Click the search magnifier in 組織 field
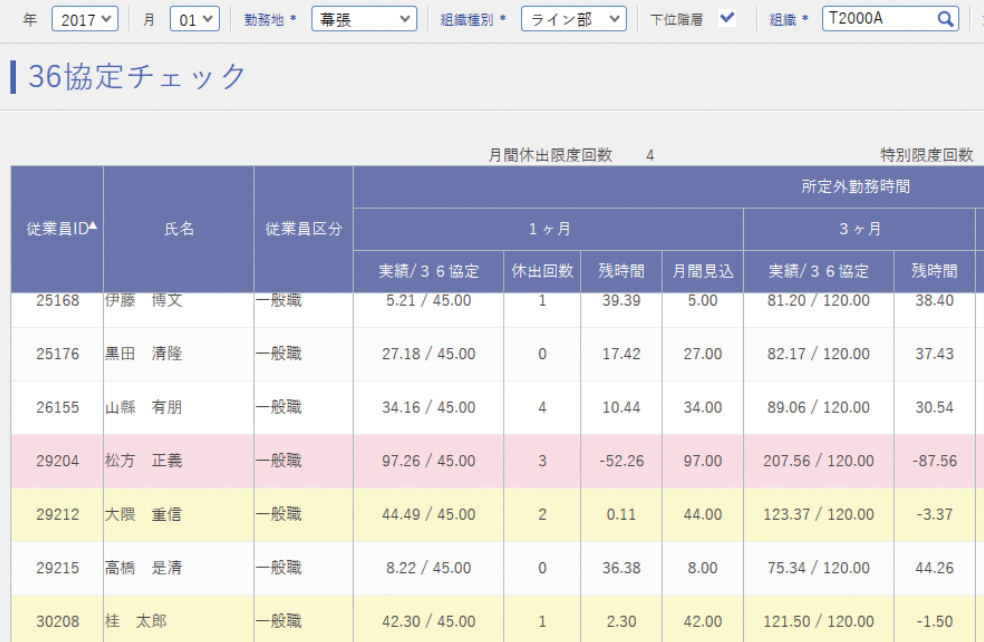Image resolution: width=984 pixels, height=642 pixels. point(945,19)
